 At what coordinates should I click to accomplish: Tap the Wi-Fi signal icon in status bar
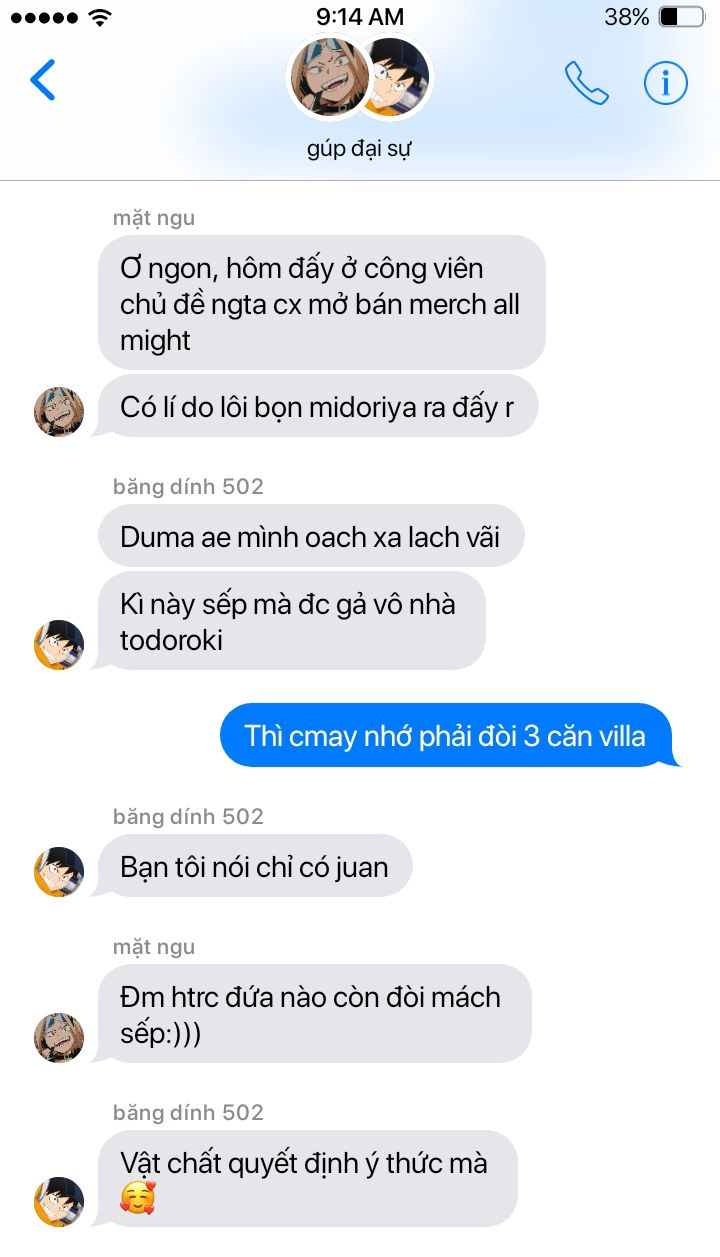(100, 17)
